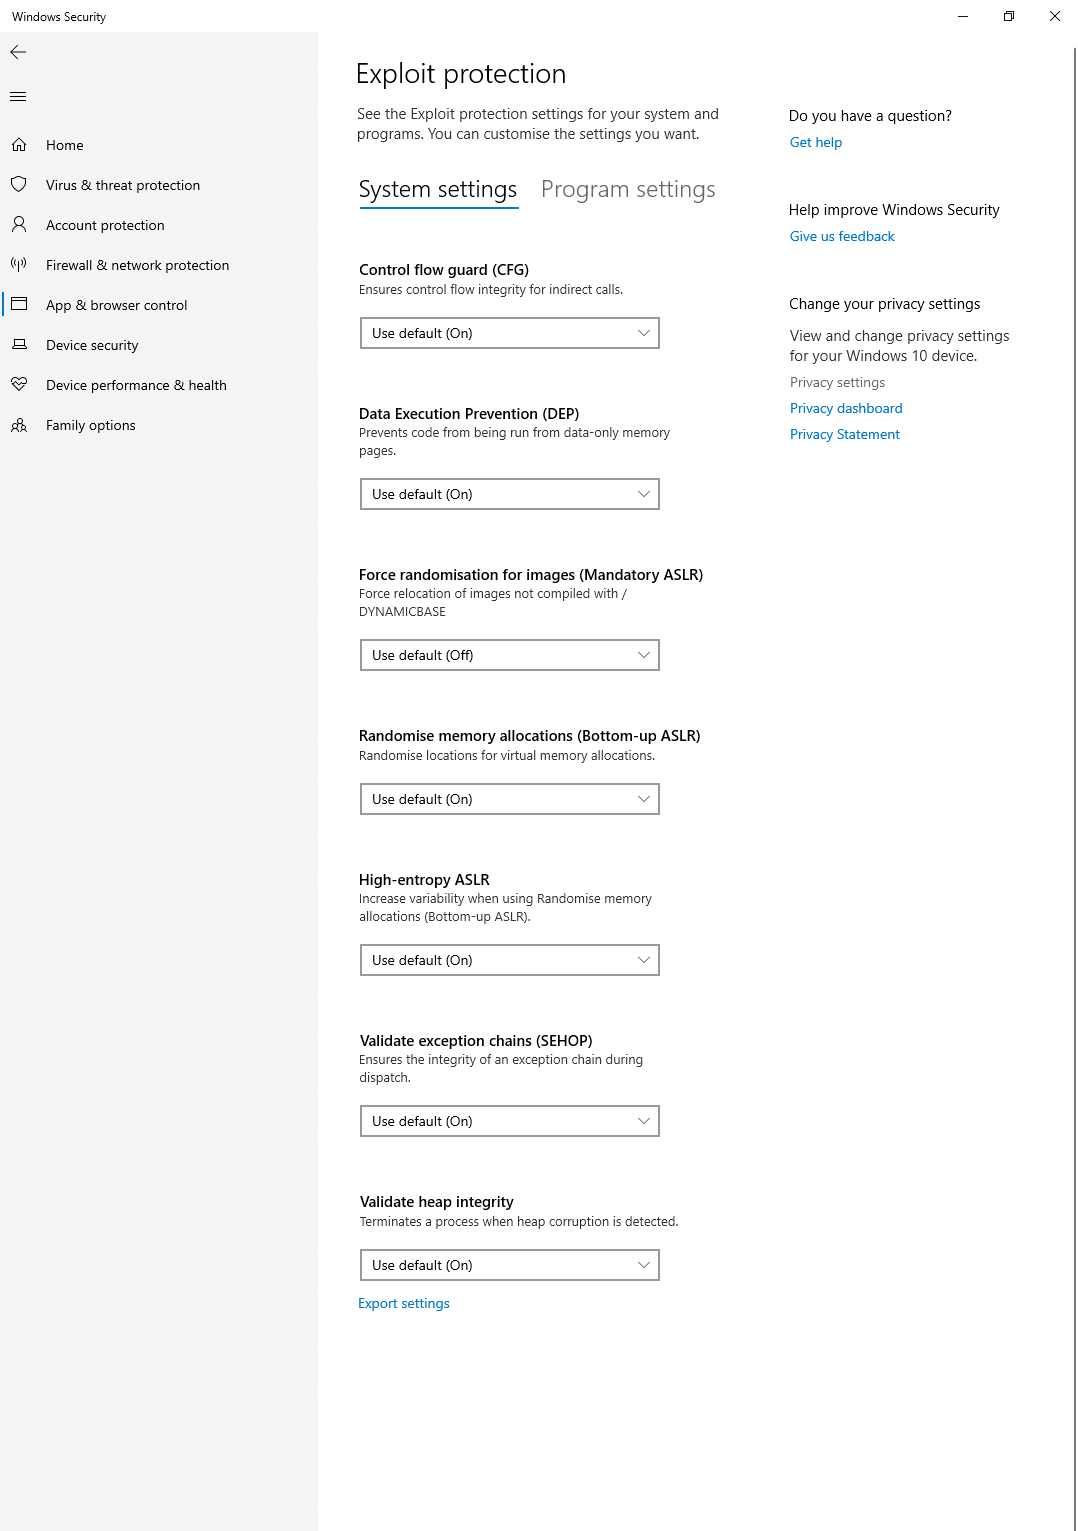
Task: Select Virus & threat protection
Action: [122, 185]
